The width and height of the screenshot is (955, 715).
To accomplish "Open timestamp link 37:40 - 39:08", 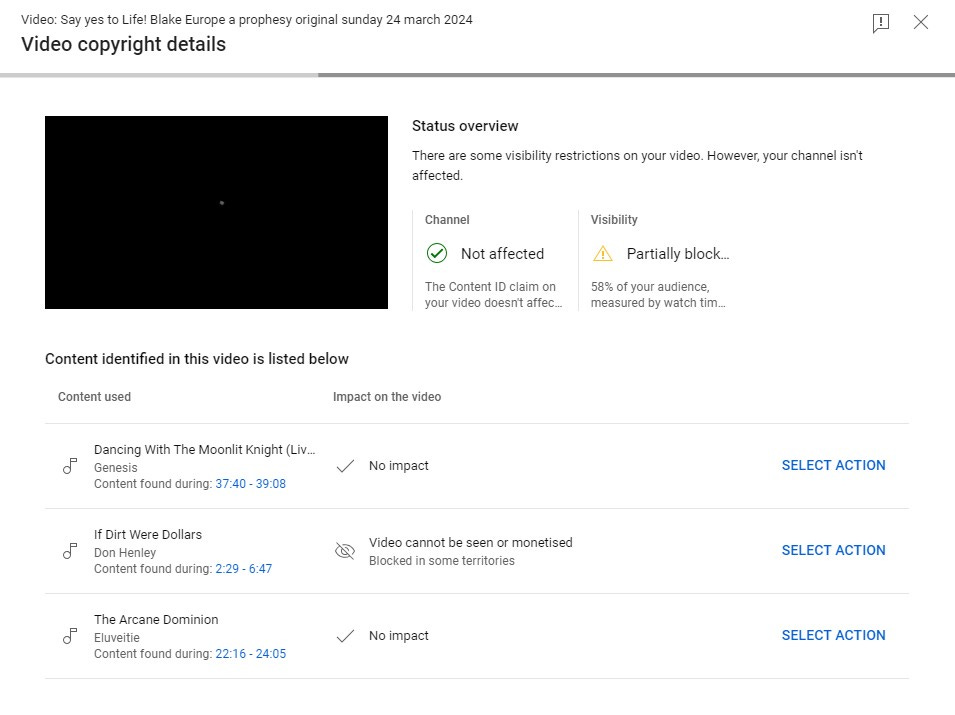I will 250,484.
